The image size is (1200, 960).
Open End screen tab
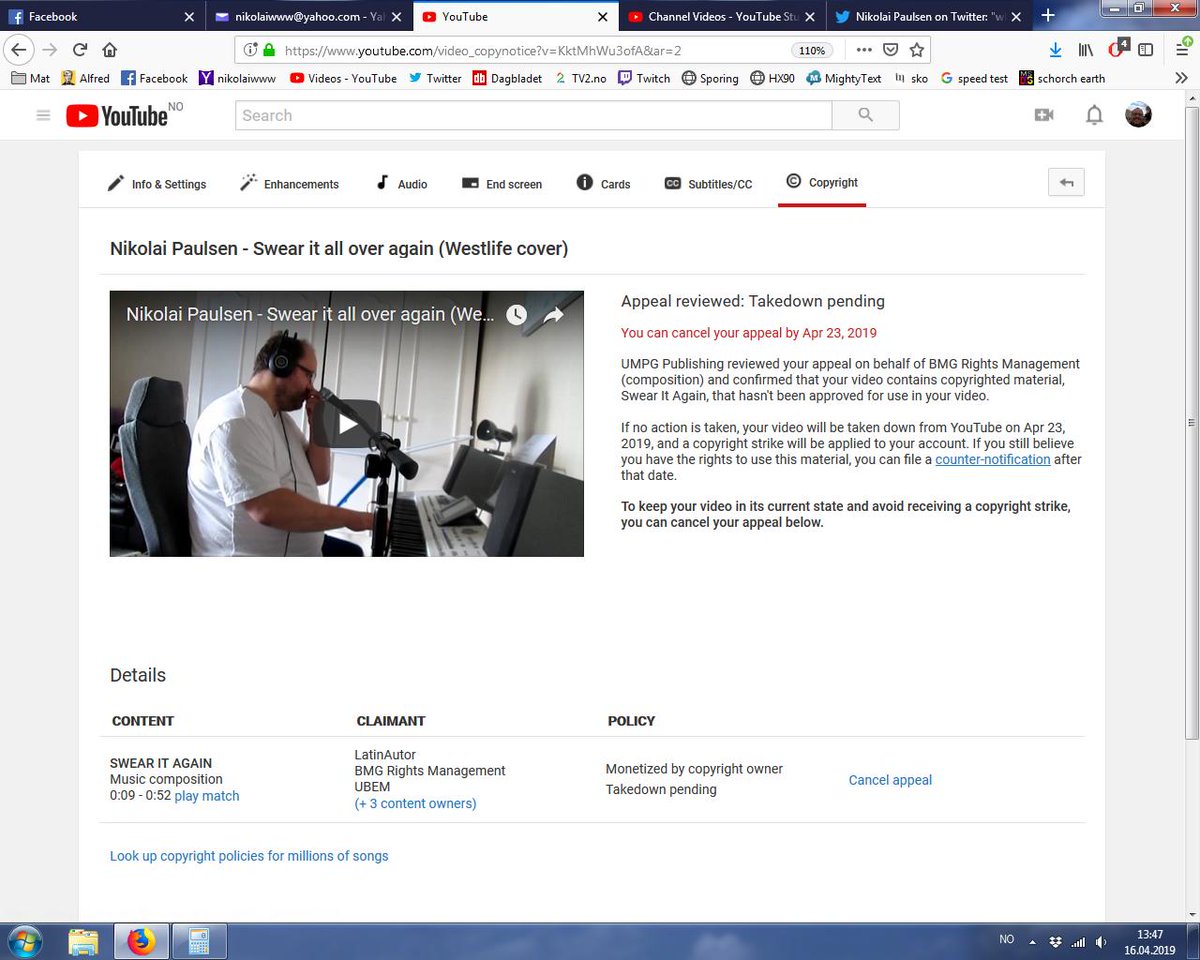point(502,184)
